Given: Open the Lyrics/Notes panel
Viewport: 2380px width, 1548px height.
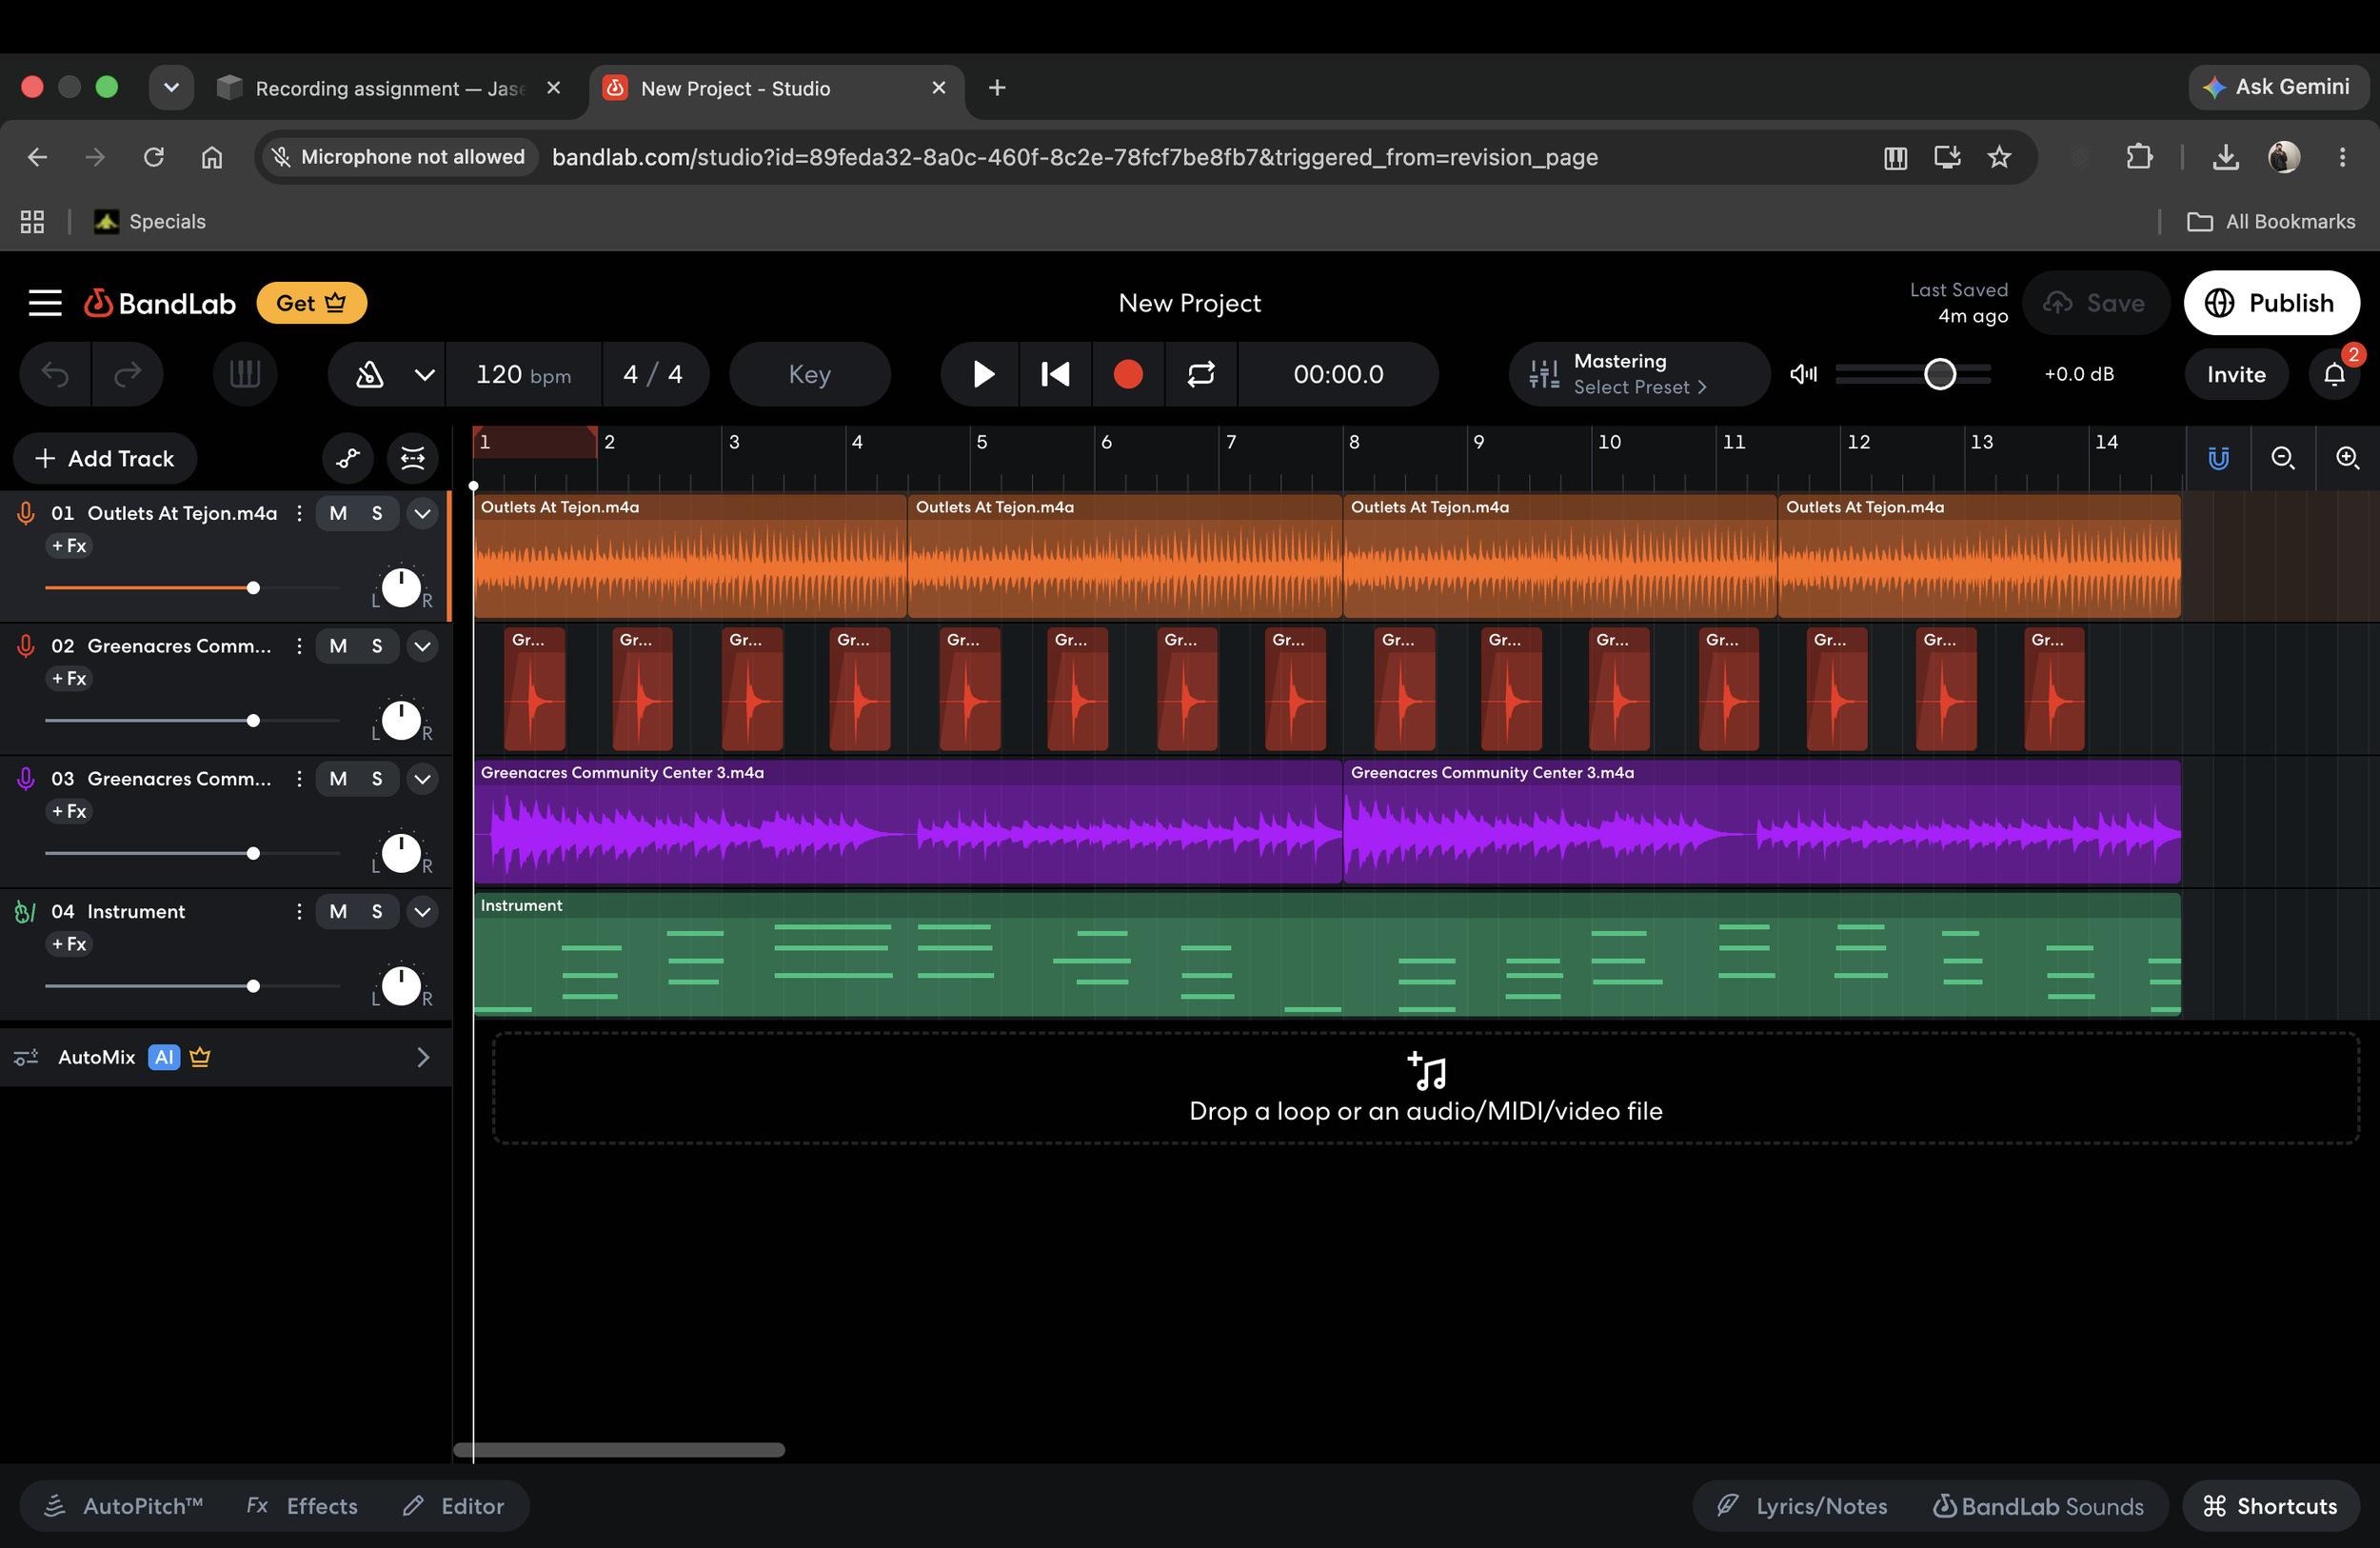Looking at the screenshot, I should 1802,1506.
